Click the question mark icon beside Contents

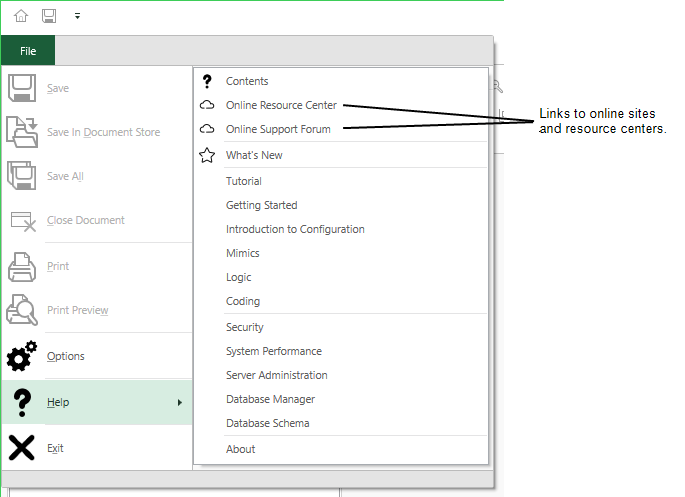(x=207, y=81)
